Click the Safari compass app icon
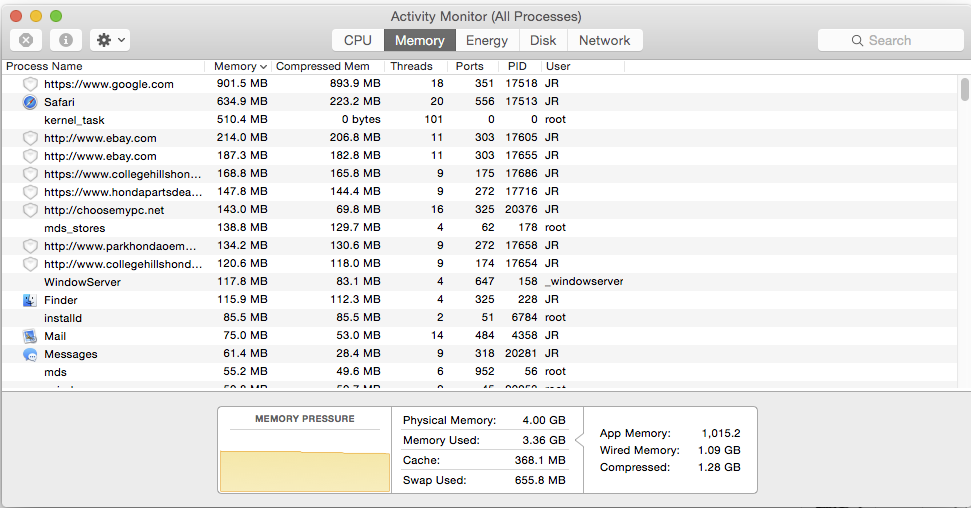 pyautogui.click(x=30, y=102)
